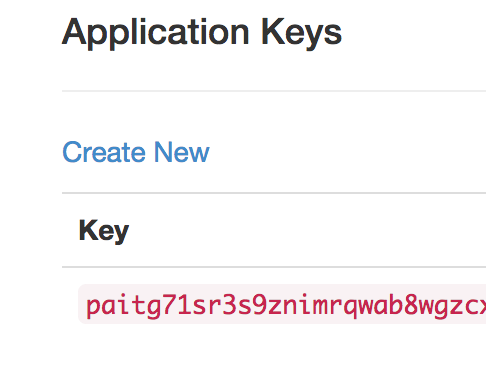This screenshot has height=368, width=486.
Task: Select the application key starting with paitg71
Action: 286,306
